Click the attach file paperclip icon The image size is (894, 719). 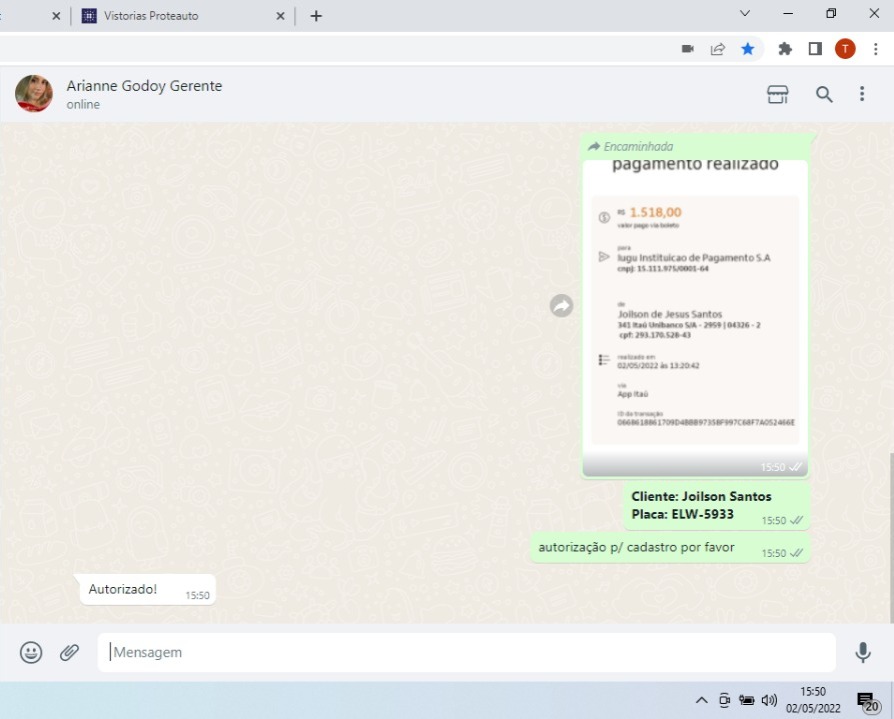pyautogui.click(x=69, y=652)
